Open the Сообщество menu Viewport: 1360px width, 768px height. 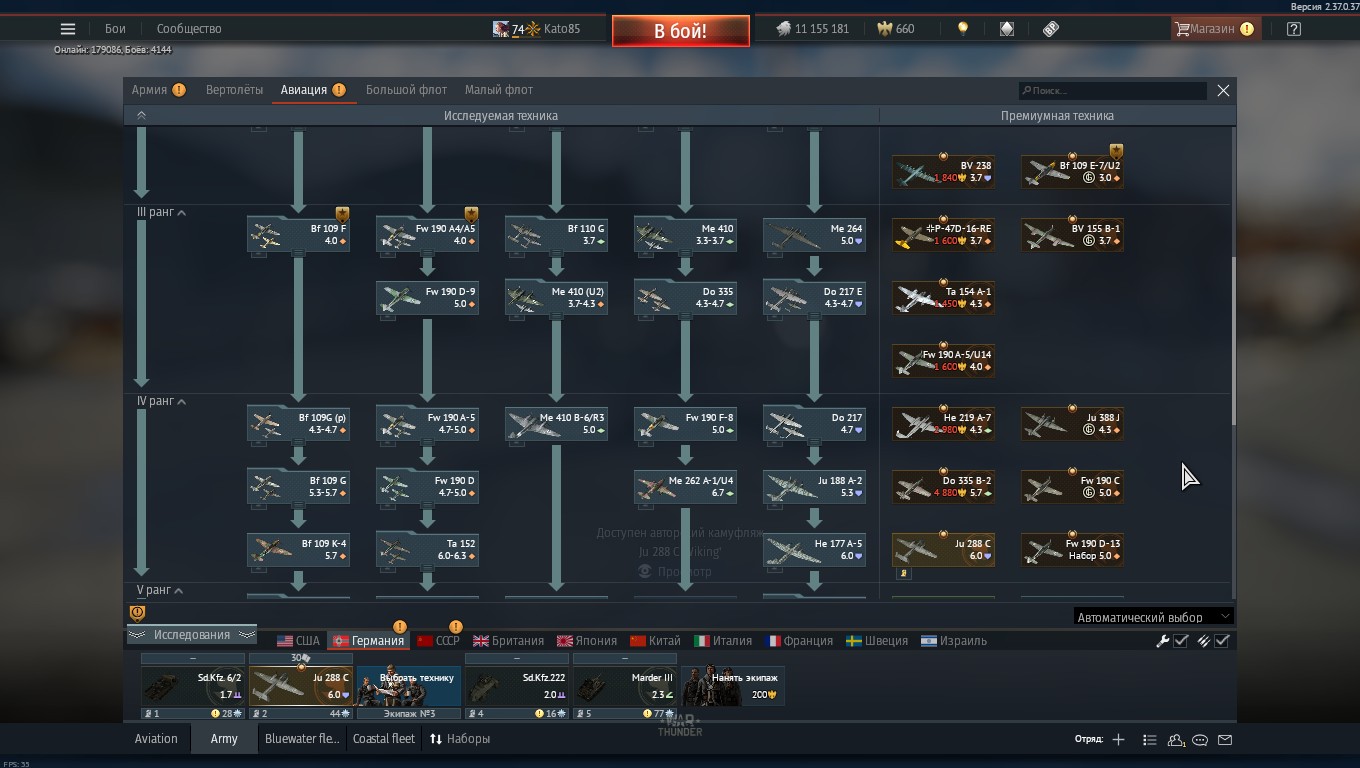point(189,29)
